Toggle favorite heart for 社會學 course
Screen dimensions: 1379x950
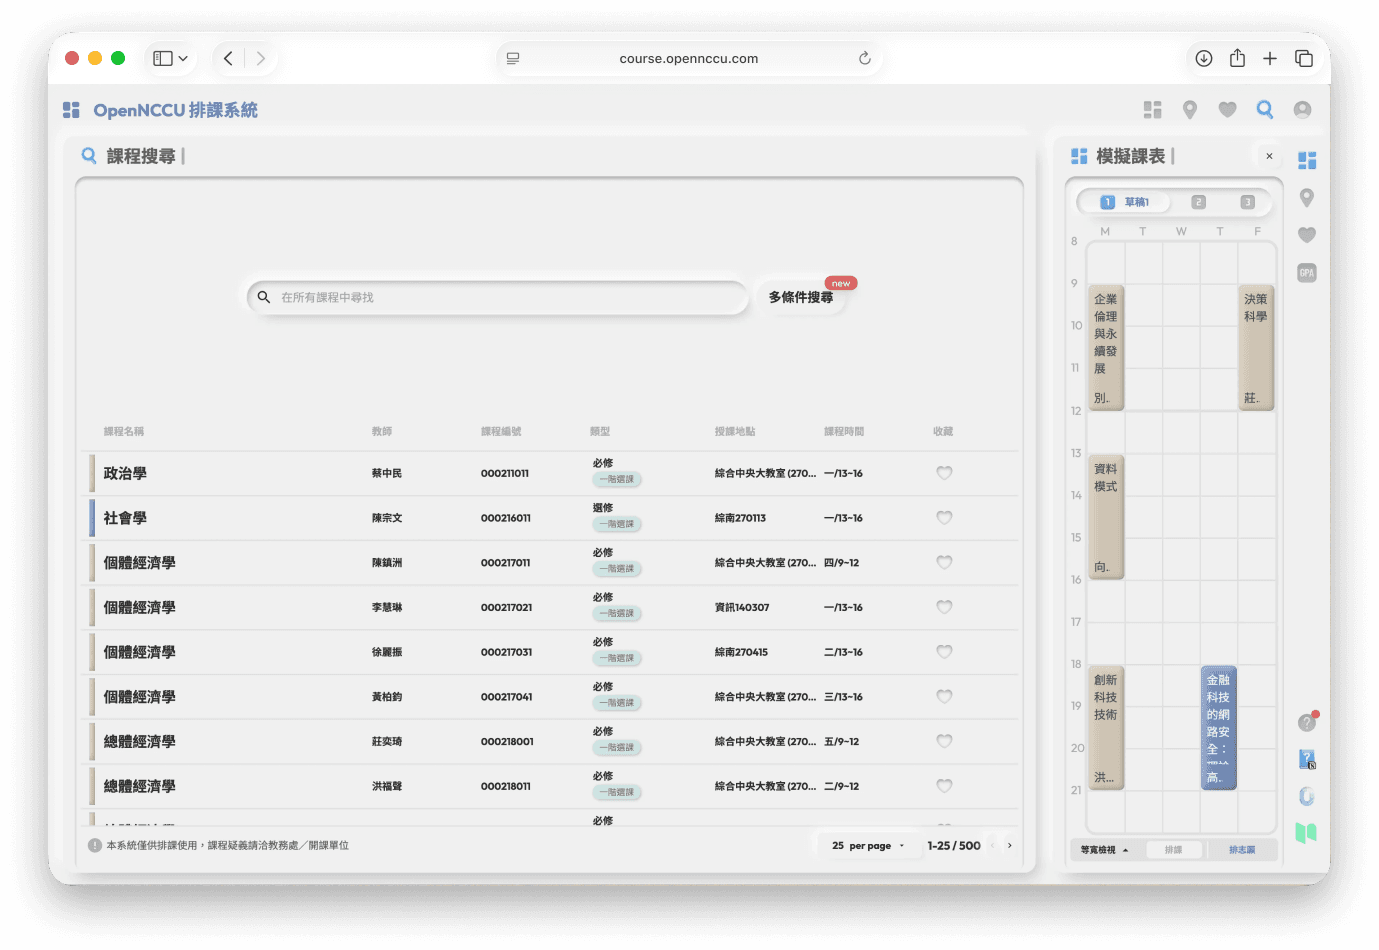pyautogui.click(x=944, y=518)
